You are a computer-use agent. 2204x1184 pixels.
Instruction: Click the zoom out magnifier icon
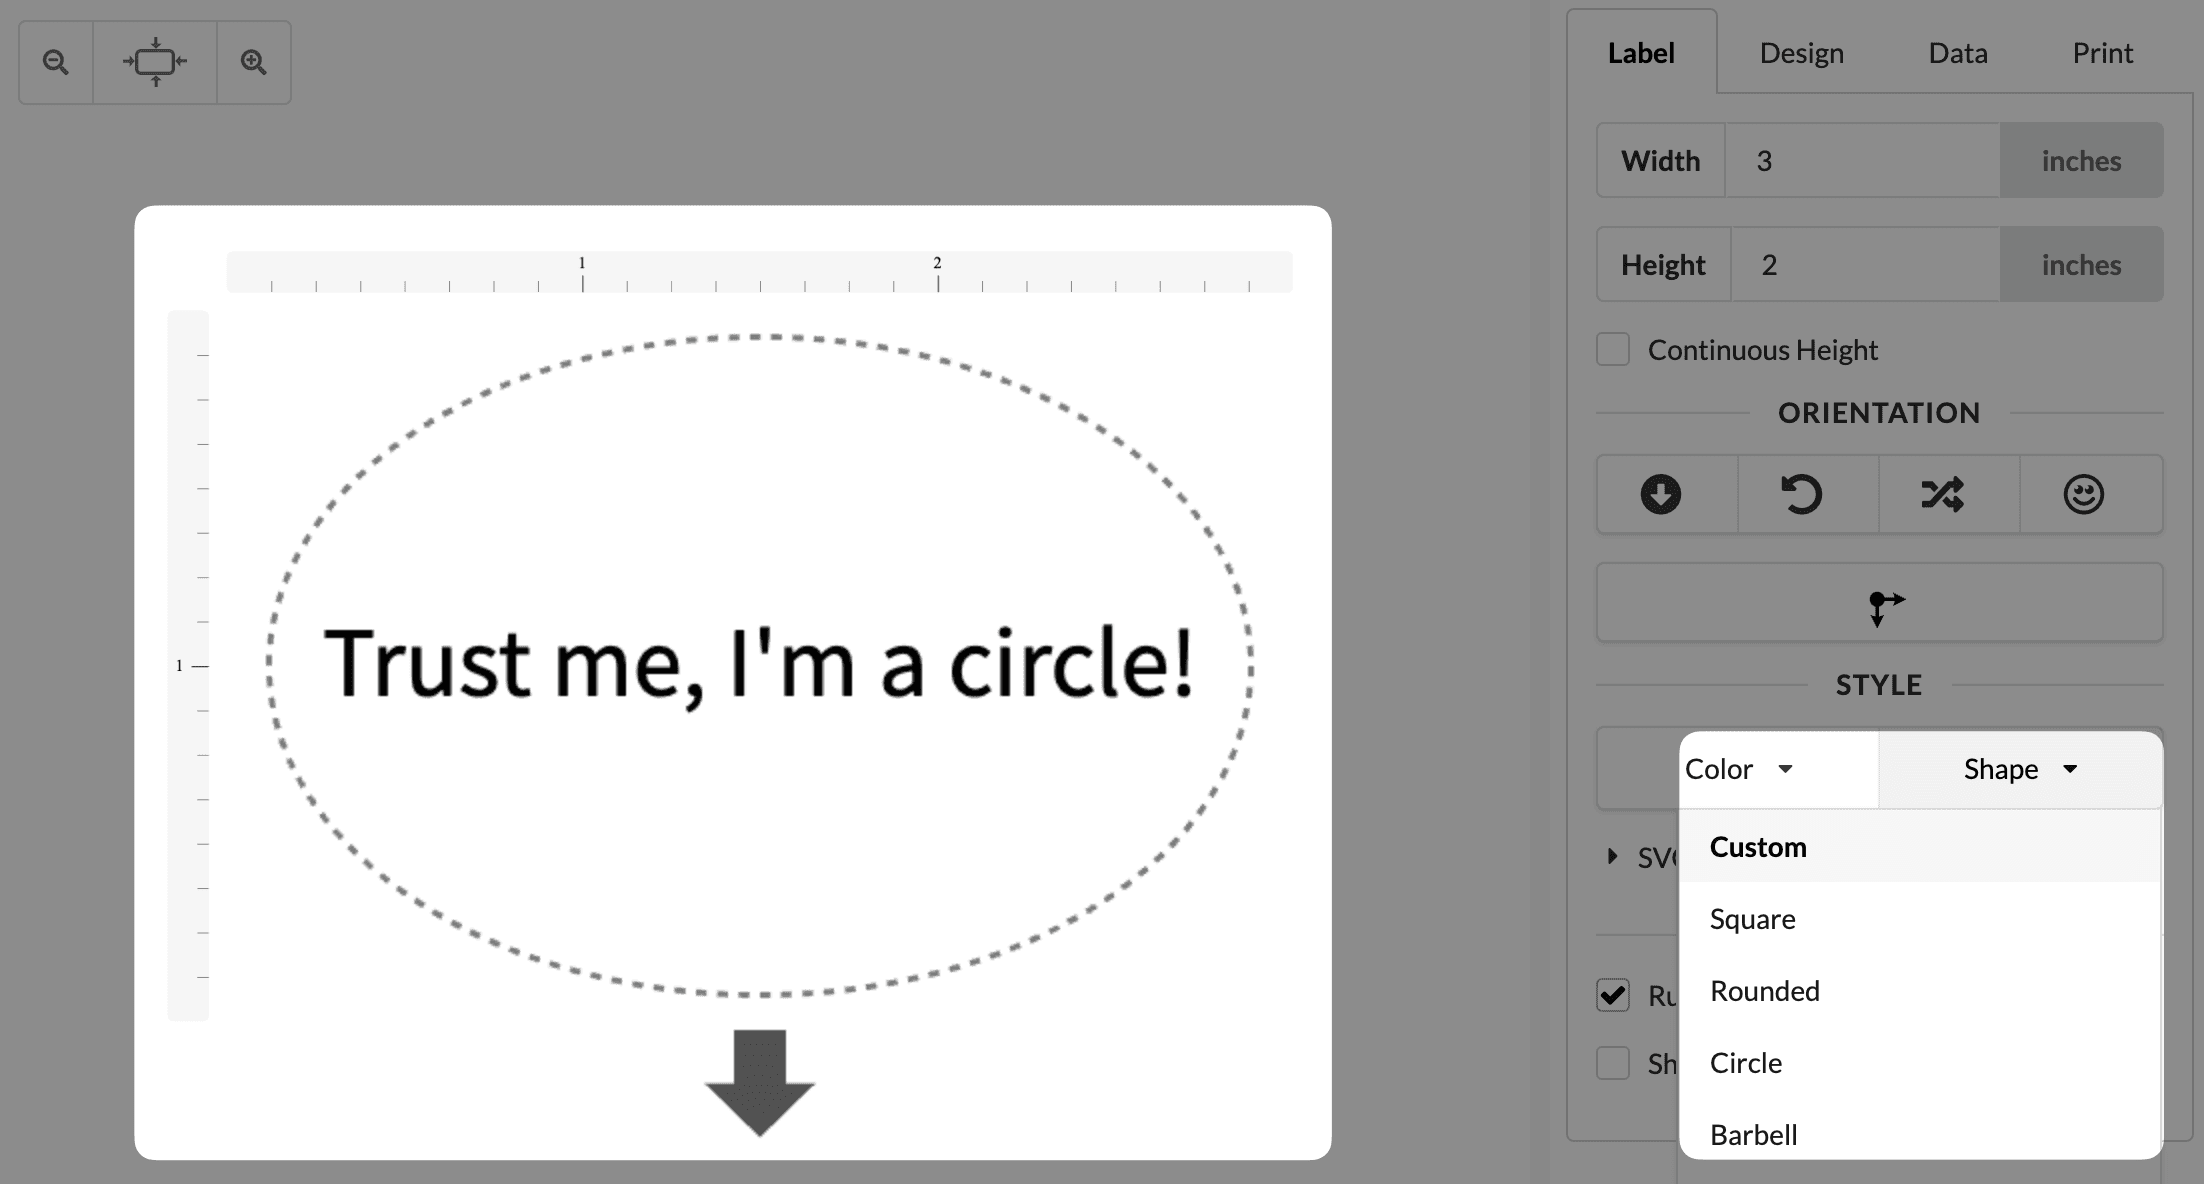(x=56, y=62)
